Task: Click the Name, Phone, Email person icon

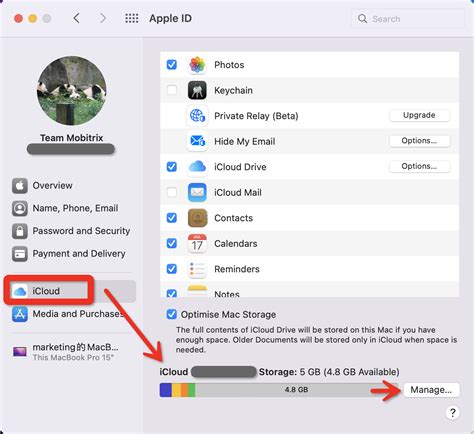Action: (x=20, y=208)
